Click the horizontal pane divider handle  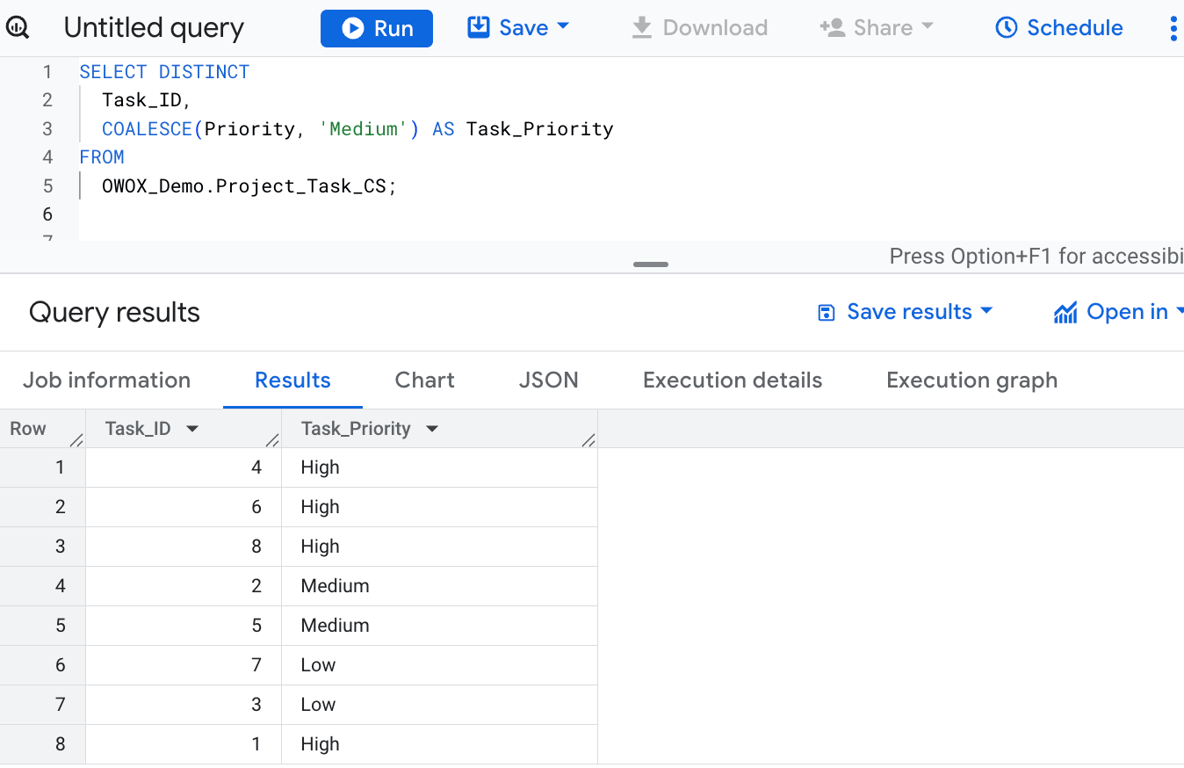click(x=650, y=264)
